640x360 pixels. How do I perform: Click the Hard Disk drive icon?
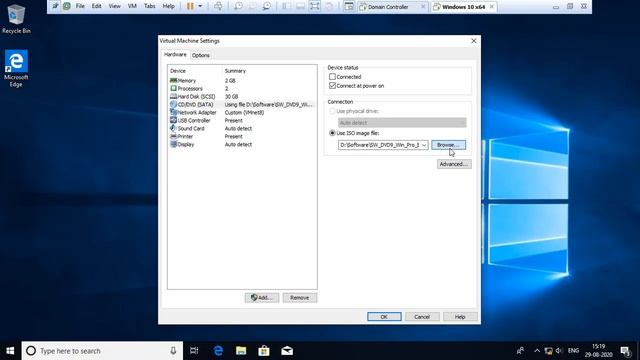click(173, 96)
